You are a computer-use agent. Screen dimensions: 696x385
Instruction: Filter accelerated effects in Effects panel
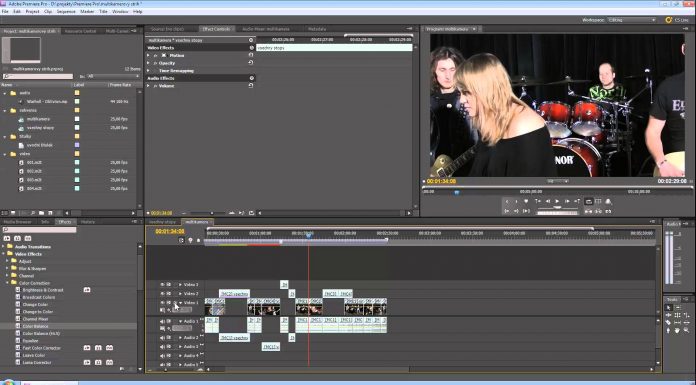[x=7, y=238]
